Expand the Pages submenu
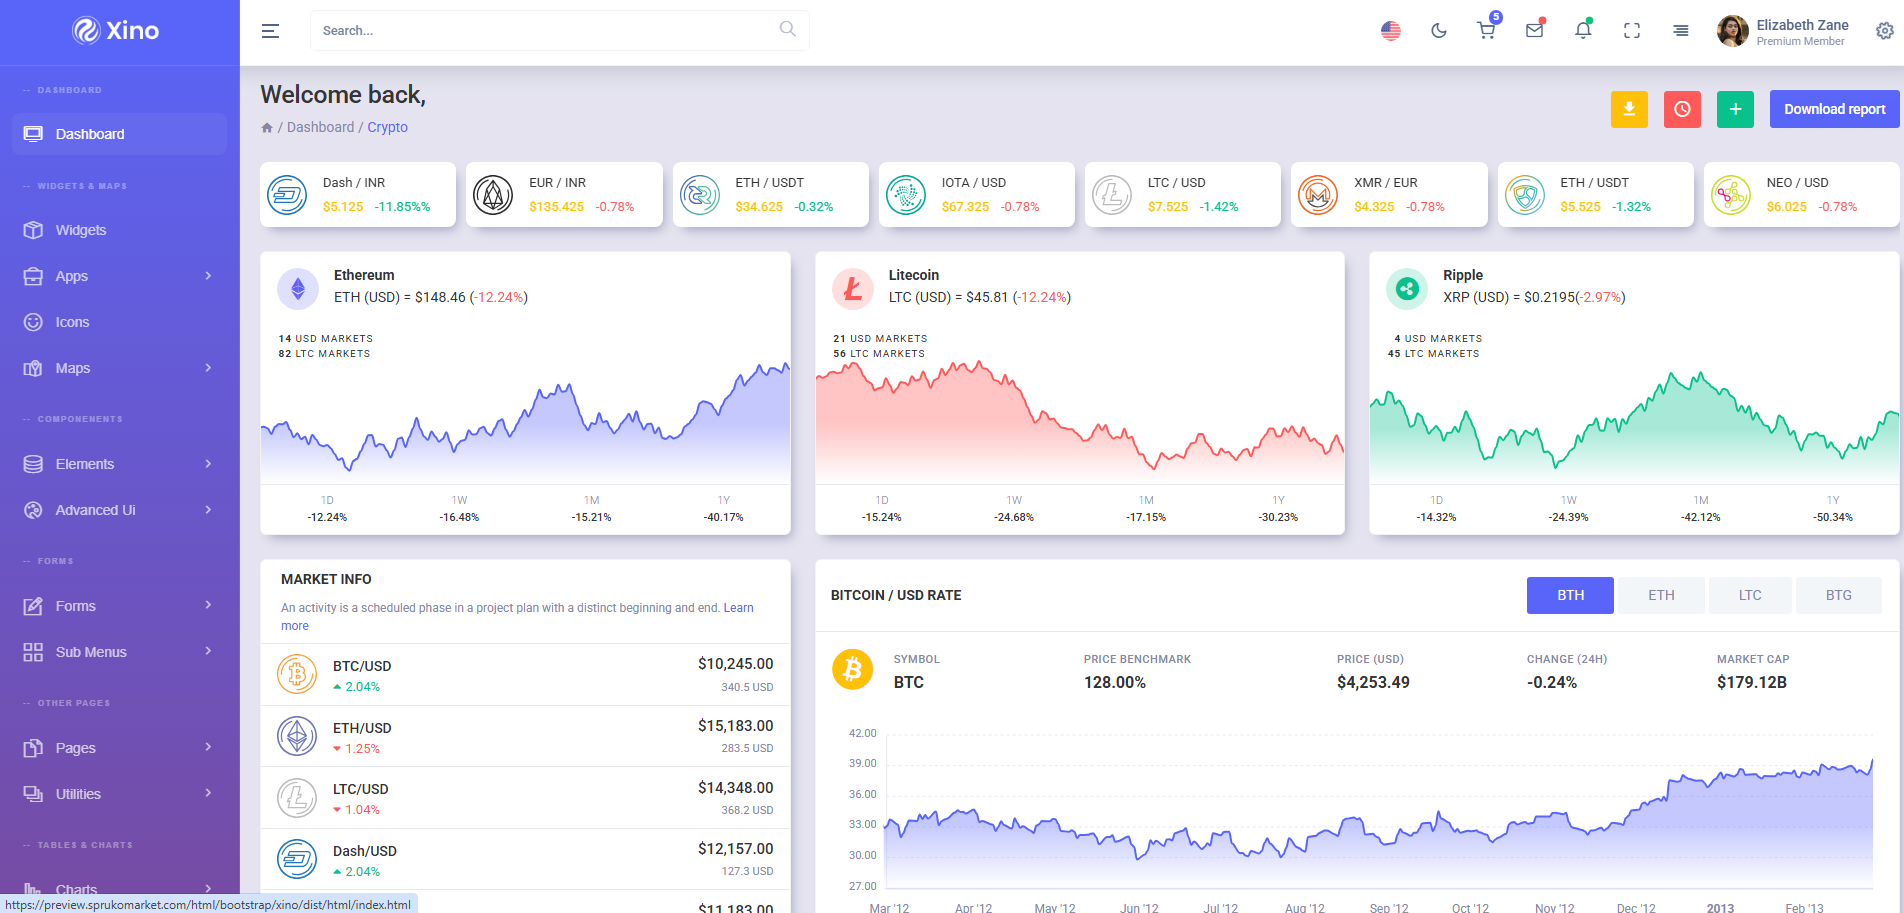 click(x=119, y=748)
